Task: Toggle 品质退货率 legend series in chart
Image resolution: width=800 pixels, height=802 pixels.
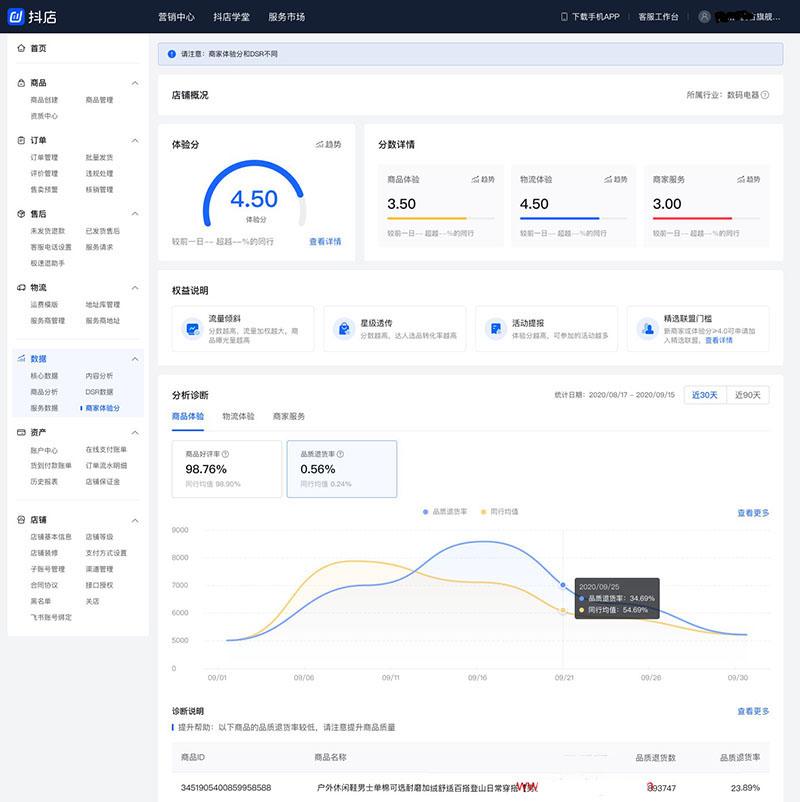Action: pos(446,512)
